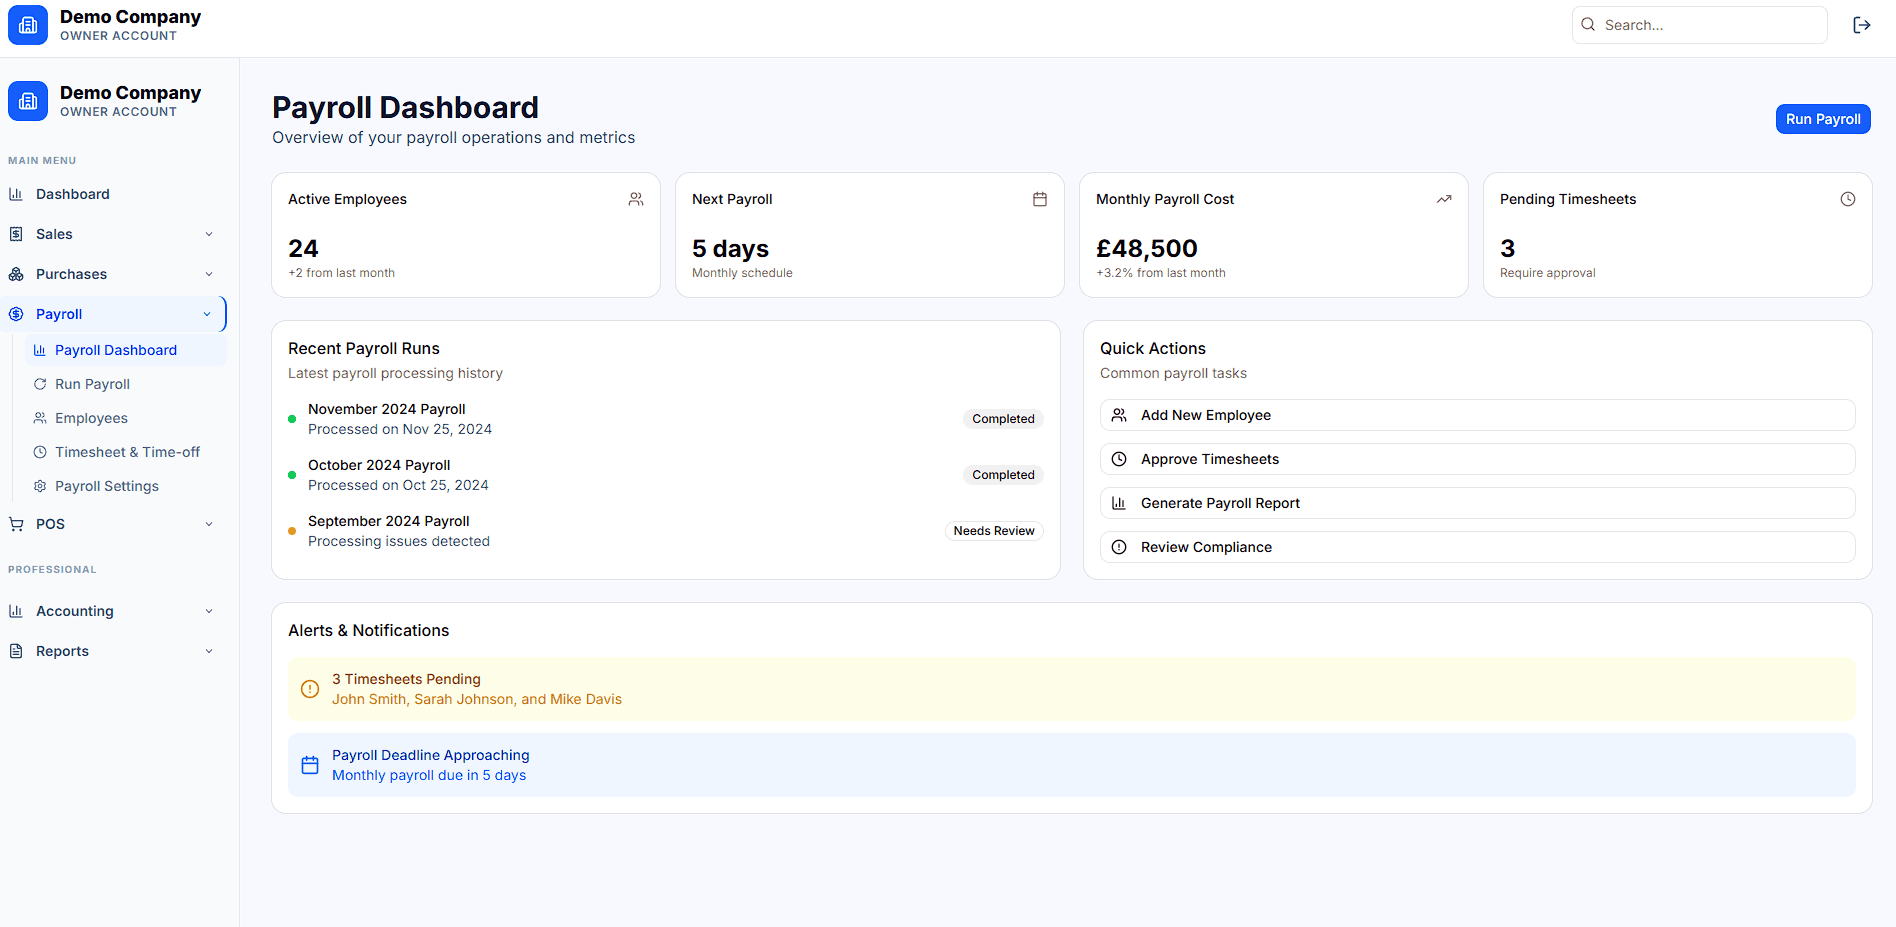This screenshot has height=927, width=1896.
Task: Click the calendar icon on Next Payroll card
Action: pyautogui.click(x=1040, y=199)
